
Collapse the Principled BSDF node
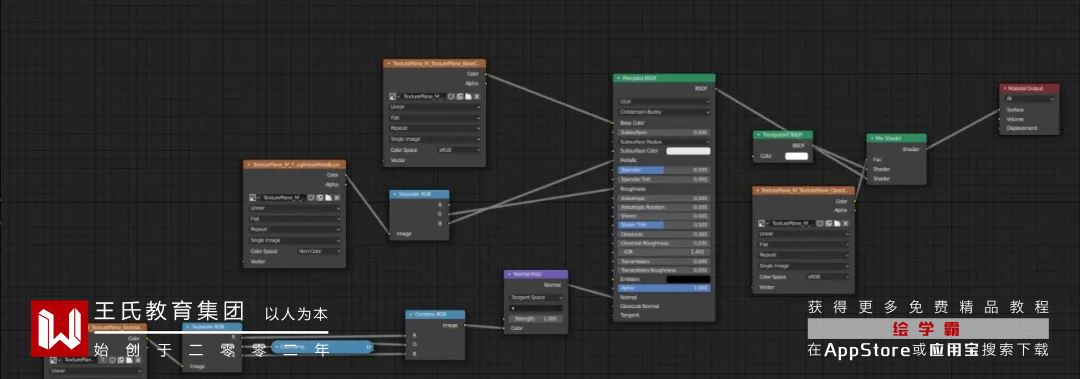[x=618, y=79]
